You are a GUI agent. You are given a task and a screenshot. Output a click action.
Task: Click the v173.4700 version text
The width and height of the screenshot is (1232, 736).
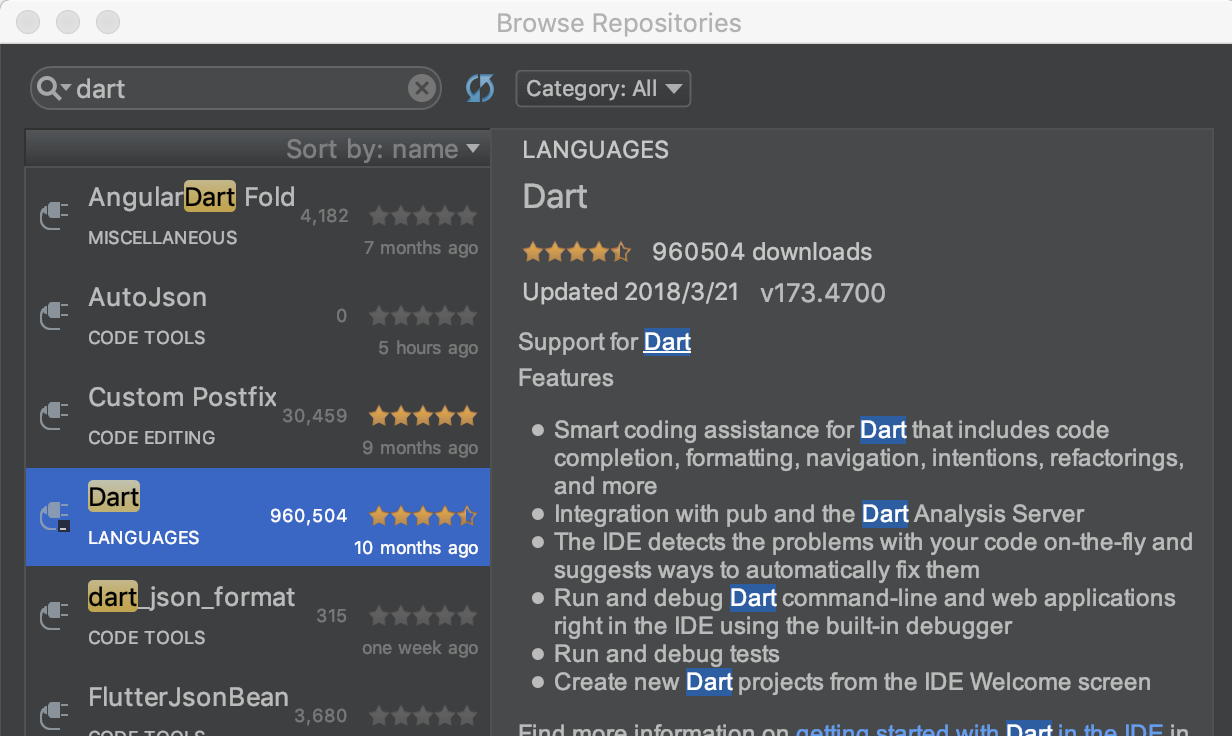click(x=823, y=293)
